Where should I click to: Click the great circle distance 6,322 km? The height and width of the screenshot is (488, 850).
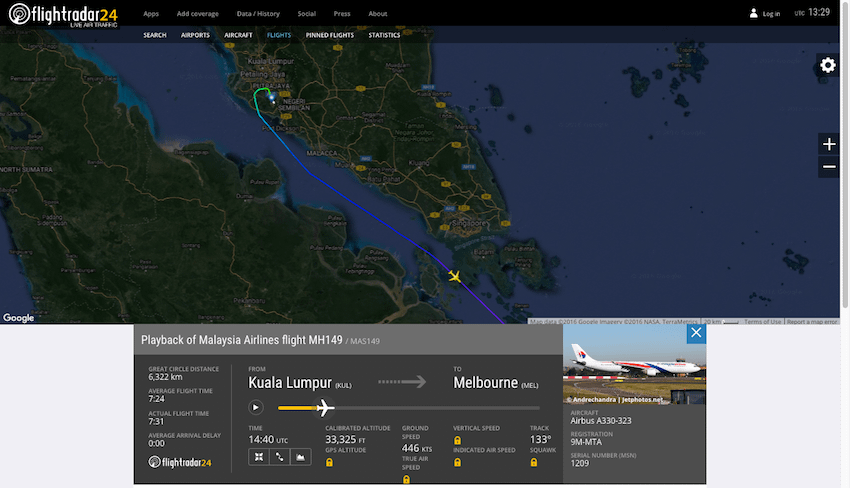[x=165, y=377]
